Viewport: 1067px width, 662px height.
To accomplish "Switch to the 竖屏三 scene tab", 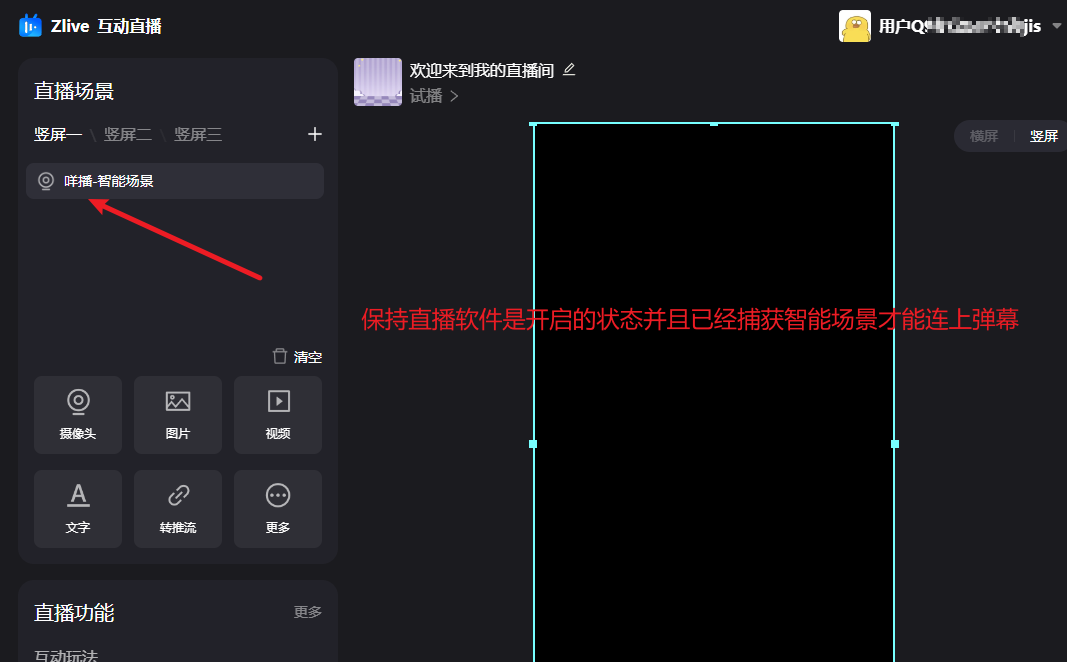I will point(197,134).
